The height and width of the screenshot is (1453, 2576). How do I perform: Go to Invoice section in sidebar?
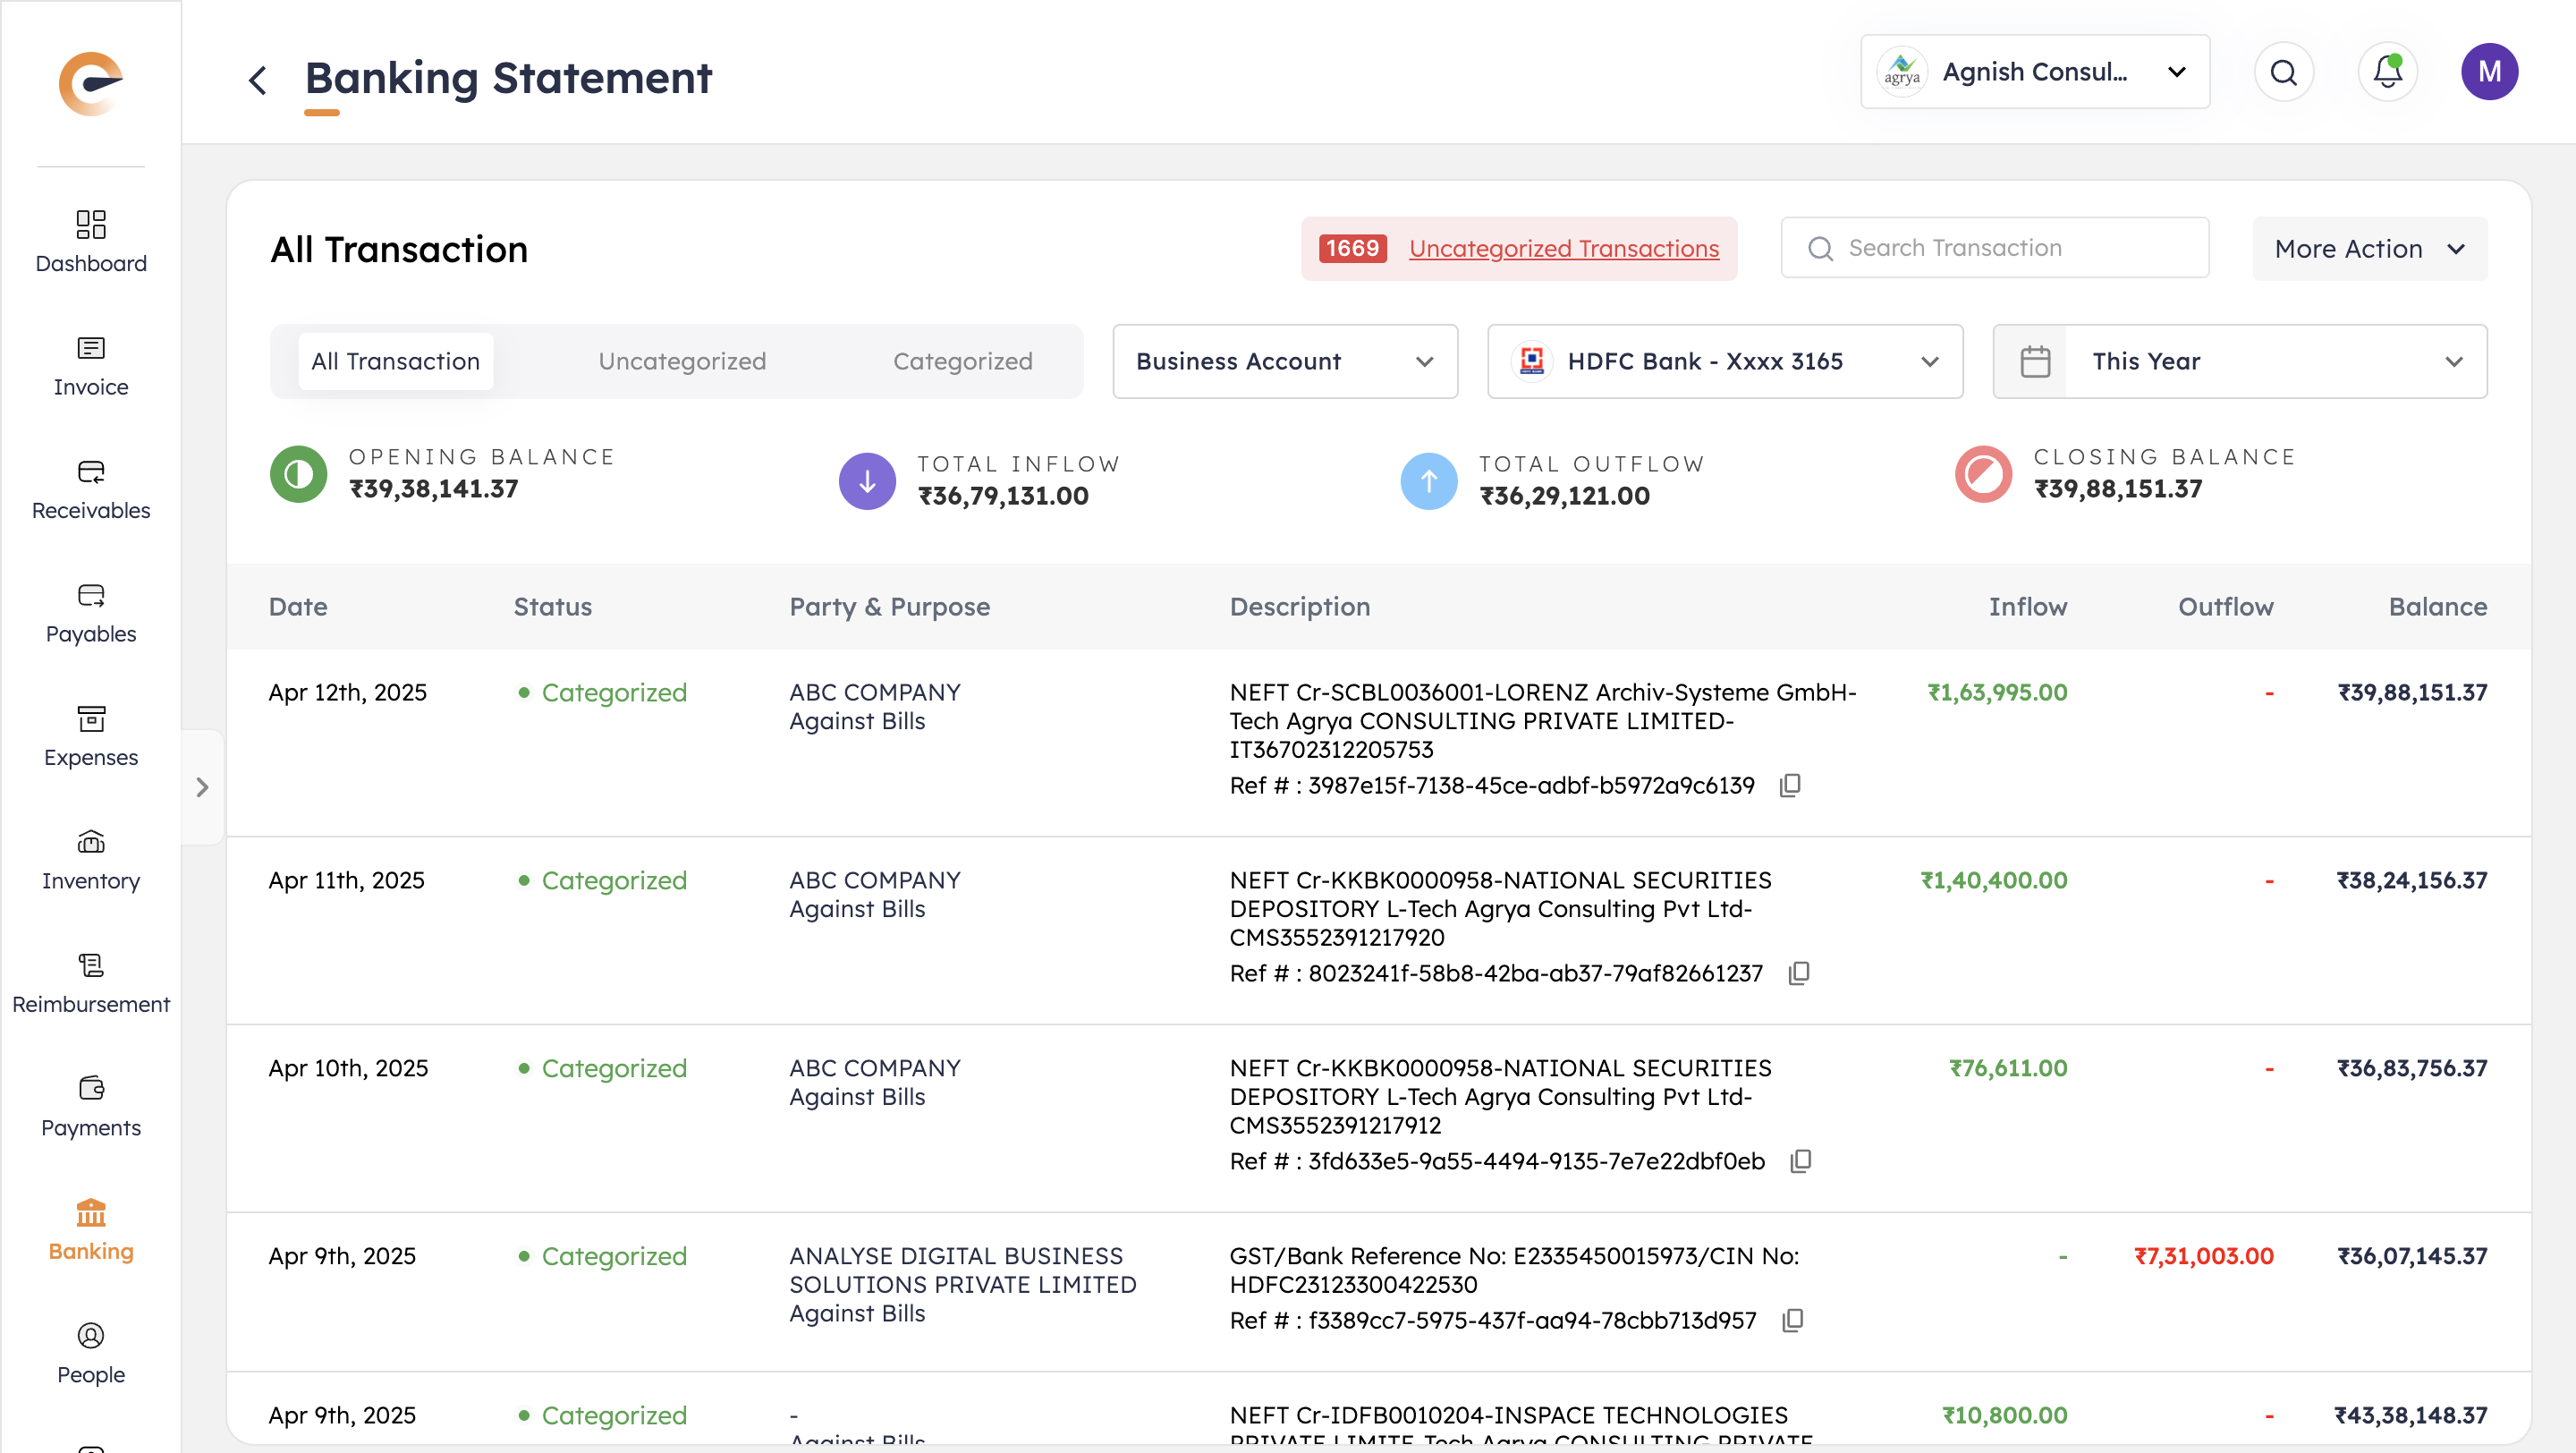coord(90,349)
